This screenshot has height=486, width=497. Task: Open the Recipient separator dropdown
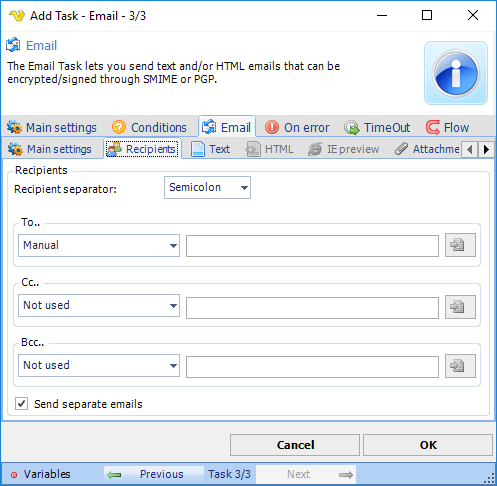[207, 187]
